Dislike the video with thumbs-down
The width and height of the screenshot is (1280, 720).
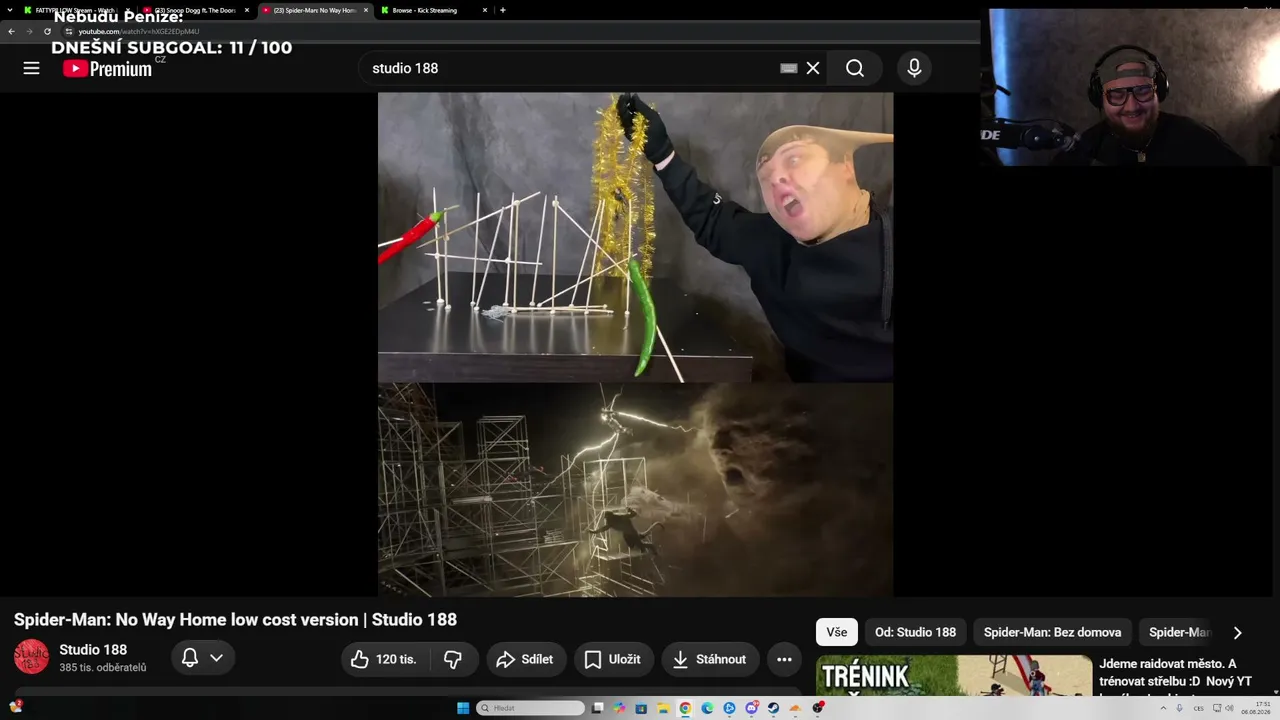pyautogui.click(x=453, y=659)
